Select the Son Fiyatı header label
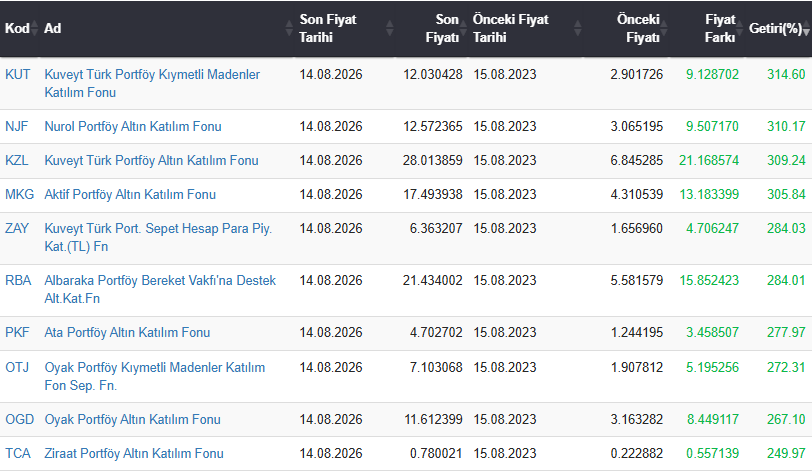Viewport: 812px width, 471px height. (442, 28)
